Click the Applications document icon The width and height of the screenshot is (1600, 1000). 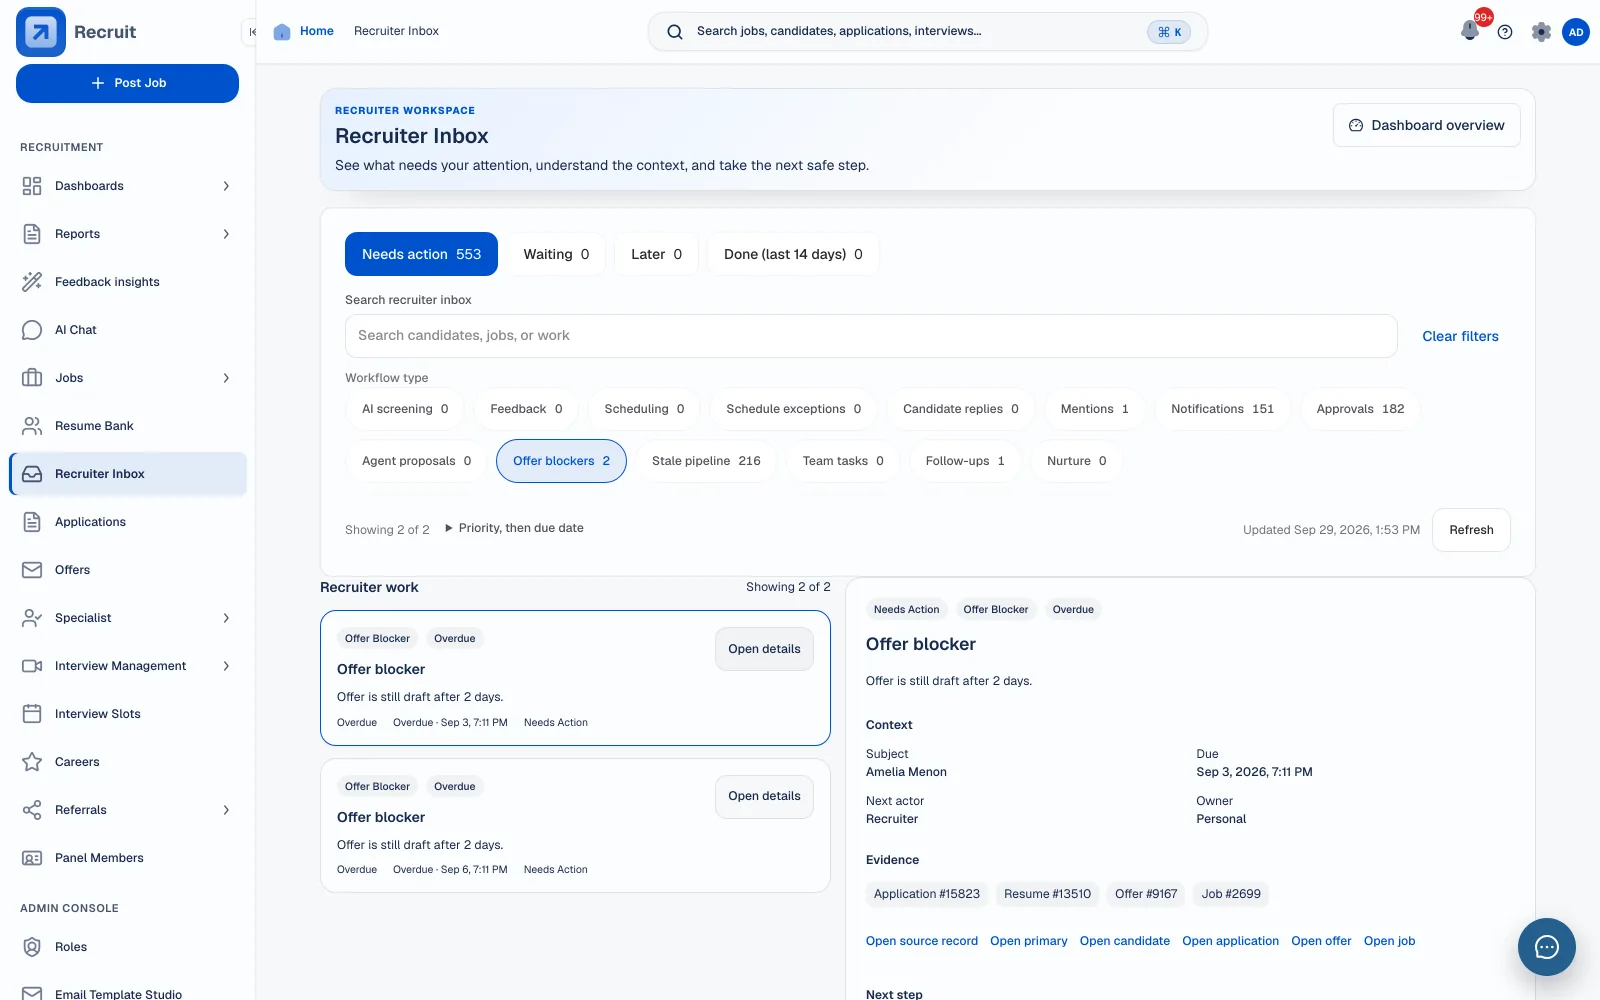tap(32, 522)
